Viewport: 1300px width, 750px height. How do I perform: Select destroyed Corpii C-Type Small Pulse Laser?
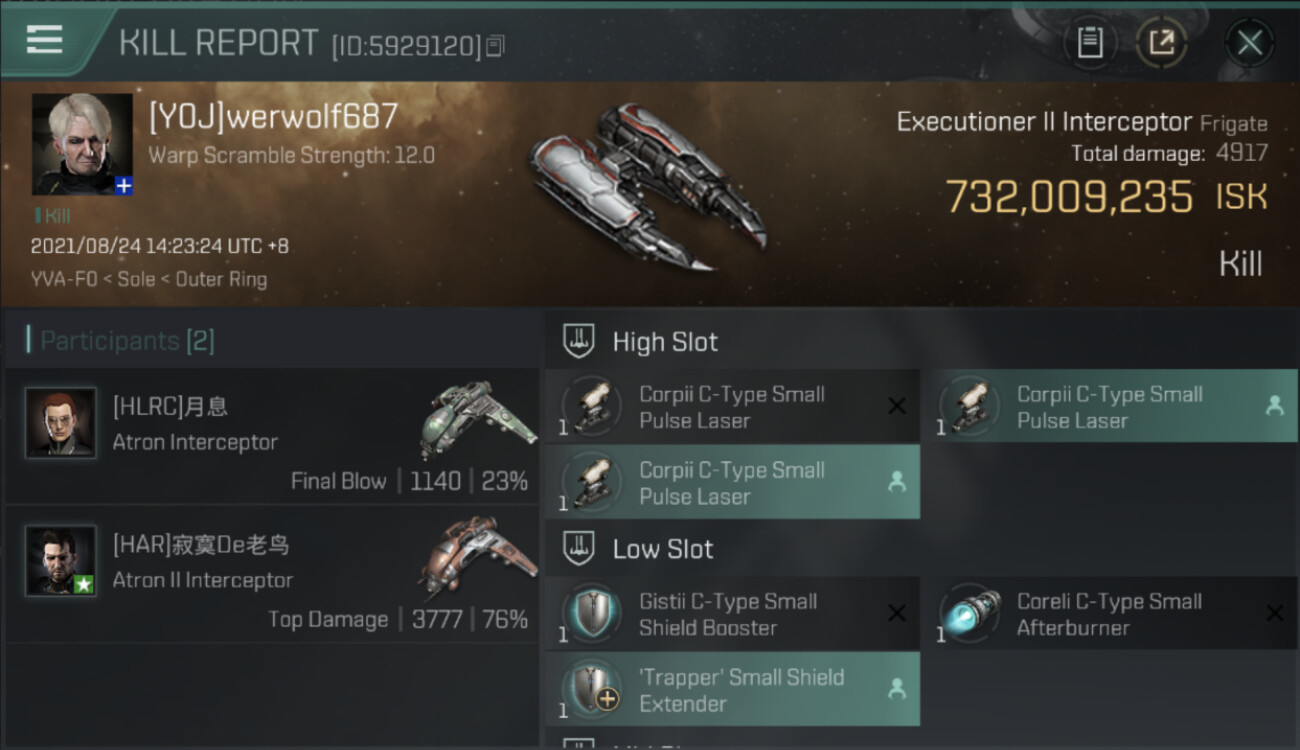pyautogui.click(x=733, y=406)
